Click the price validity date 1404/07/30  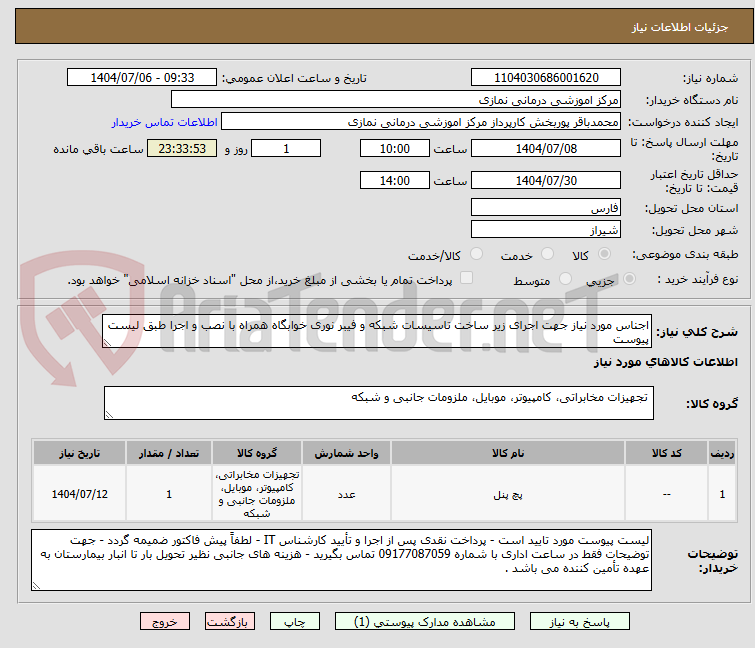(546, 181)
